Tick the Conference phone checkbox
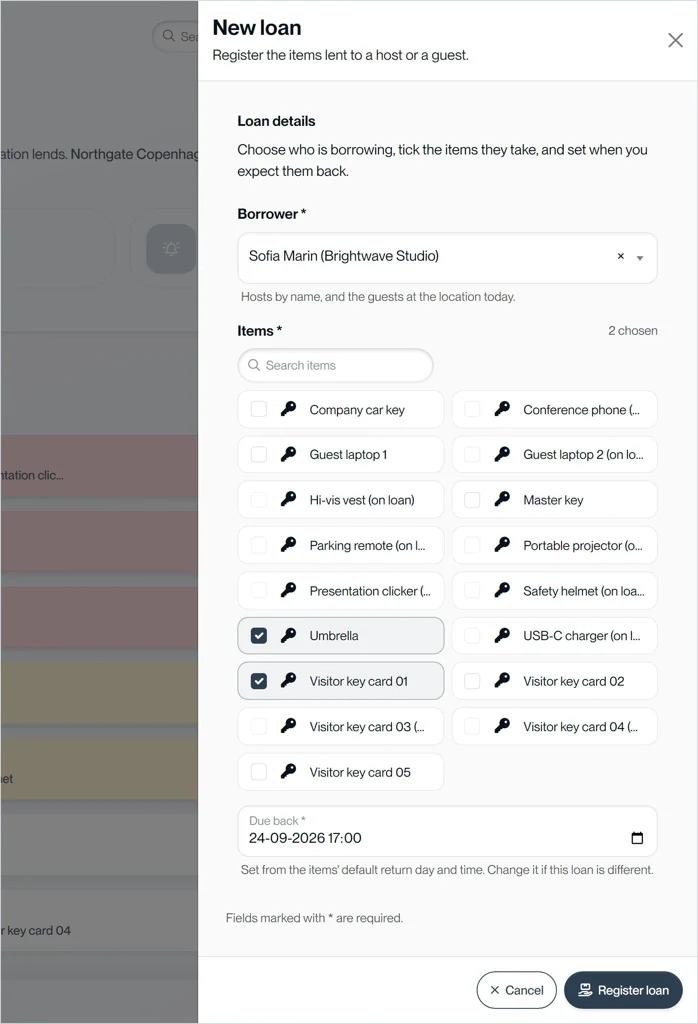This screenshot has height=1024, width=698. (472, 409)
